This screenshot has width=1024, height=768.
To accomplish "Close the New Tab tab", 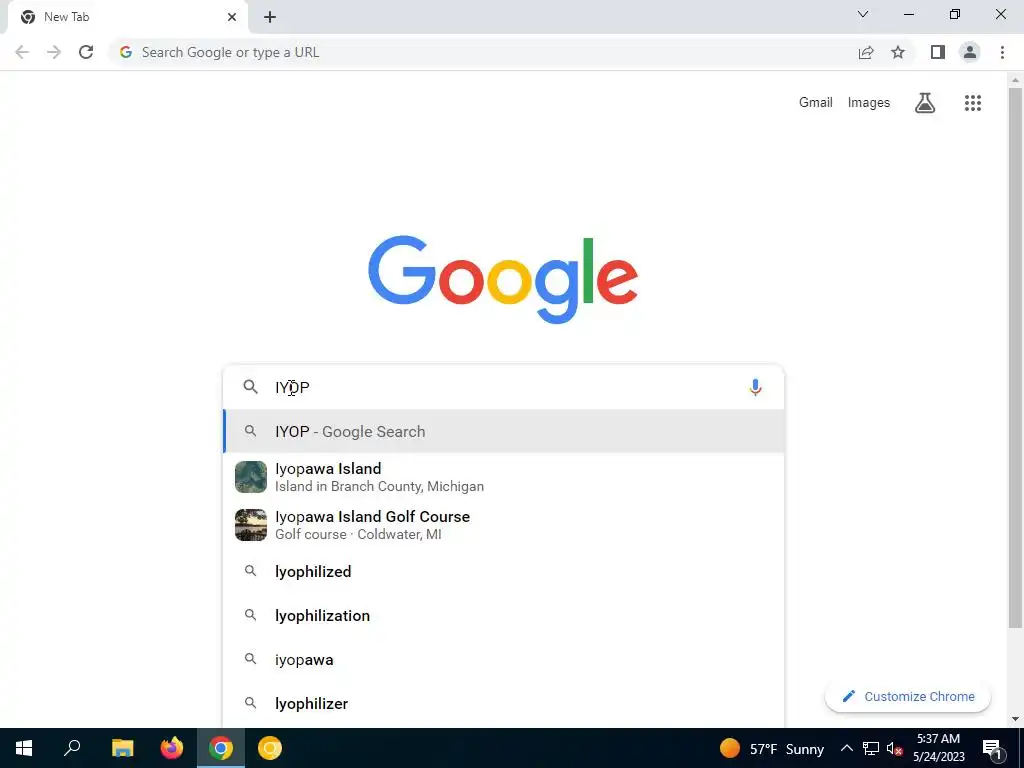I will pyautogui.click(x=232, y=17).
